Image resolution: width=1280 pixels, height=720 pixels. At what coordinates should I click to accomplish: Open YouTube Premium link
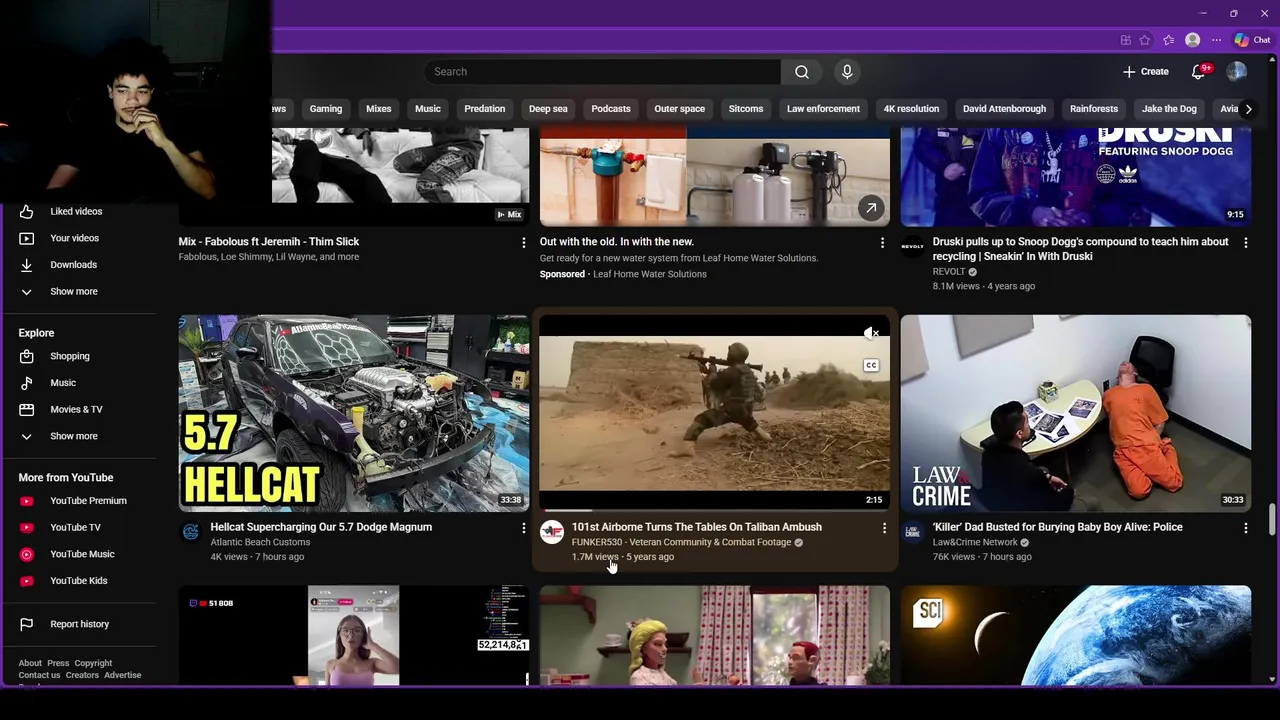coord(78,501)
